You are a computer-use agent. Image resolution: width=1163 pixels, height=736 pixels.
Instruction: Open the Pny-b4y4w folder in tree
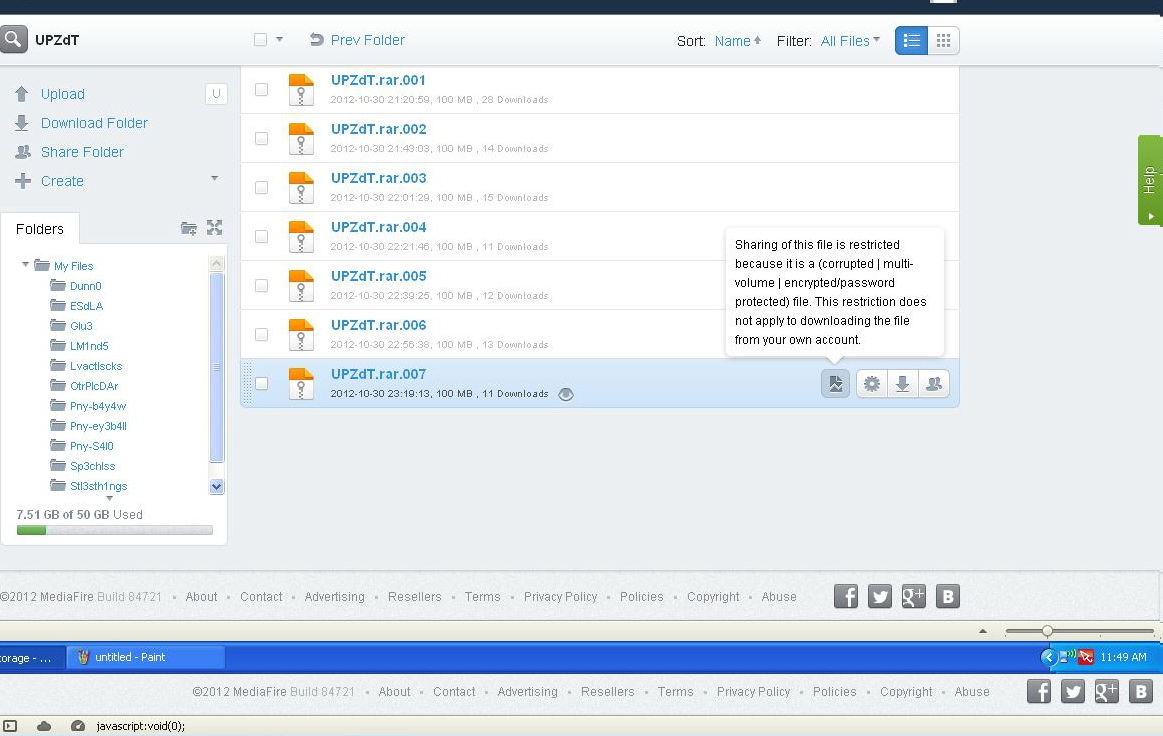(x=98, y=406)
